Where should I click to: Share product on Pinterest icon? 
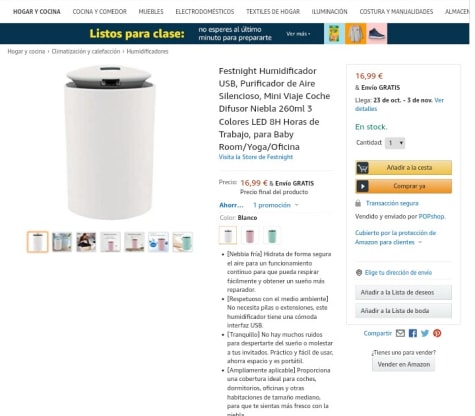(x=437, y=333)
